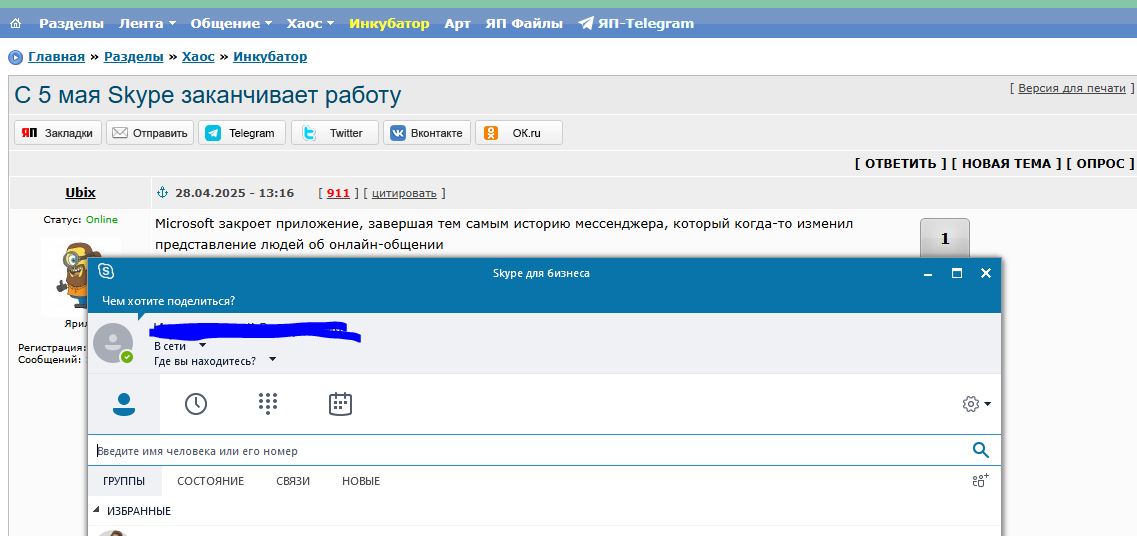Open the Contacts tab icon in Skype

124,404
